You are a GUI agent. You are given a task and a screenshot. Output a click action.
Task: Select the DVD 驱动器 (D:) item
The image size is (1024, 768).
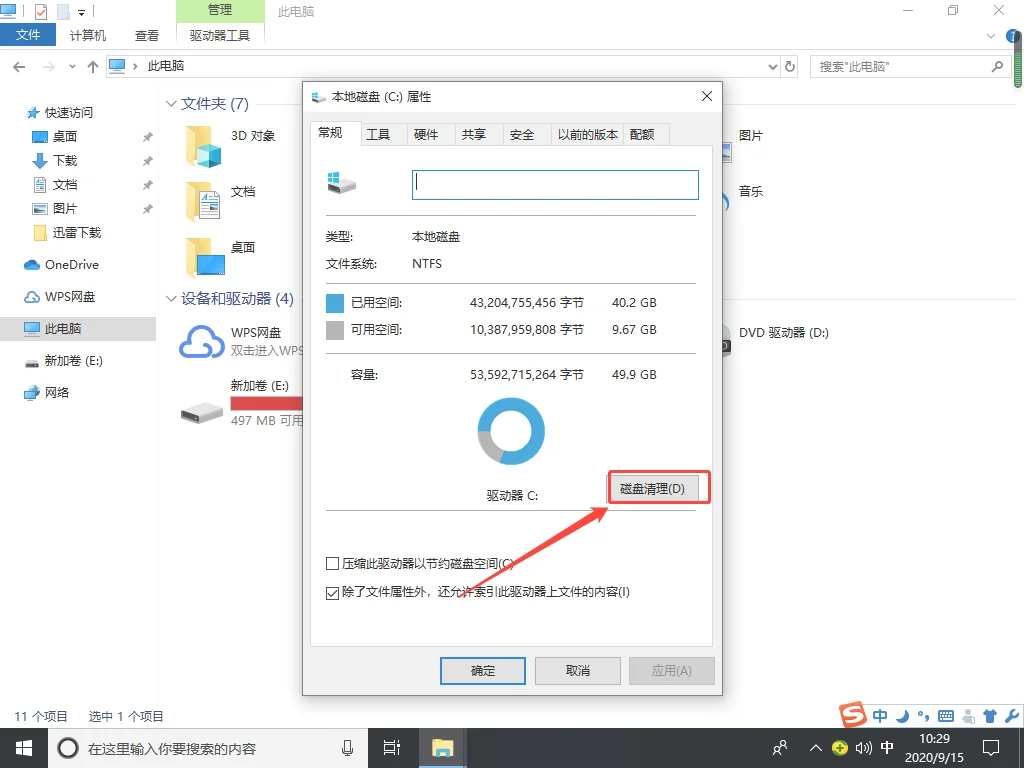coord(784,333)
